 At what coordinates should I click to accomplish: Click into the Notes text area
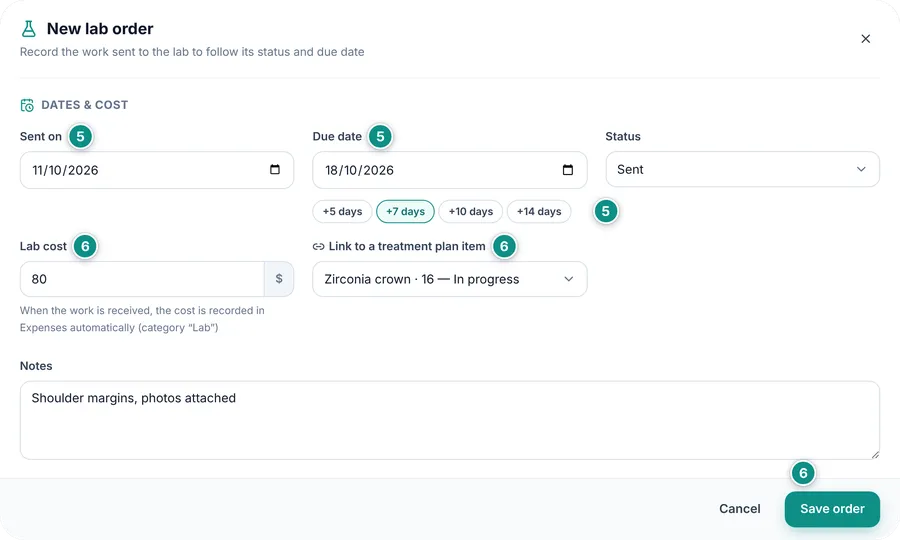(449, 420)
